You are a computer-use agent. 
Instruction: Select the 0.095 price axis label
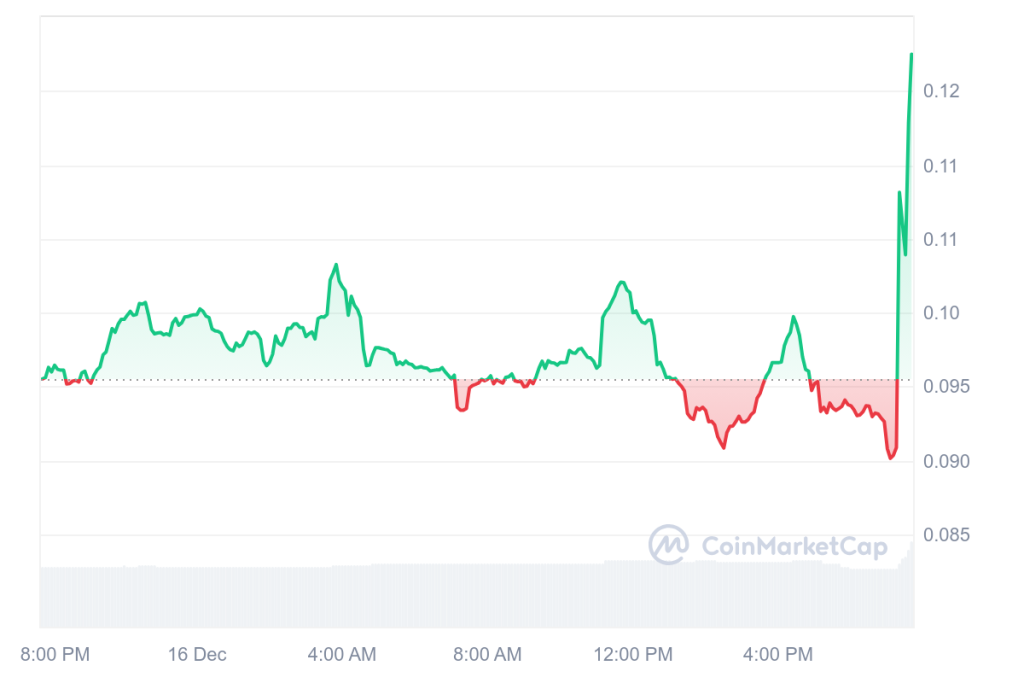coord(946,387)
